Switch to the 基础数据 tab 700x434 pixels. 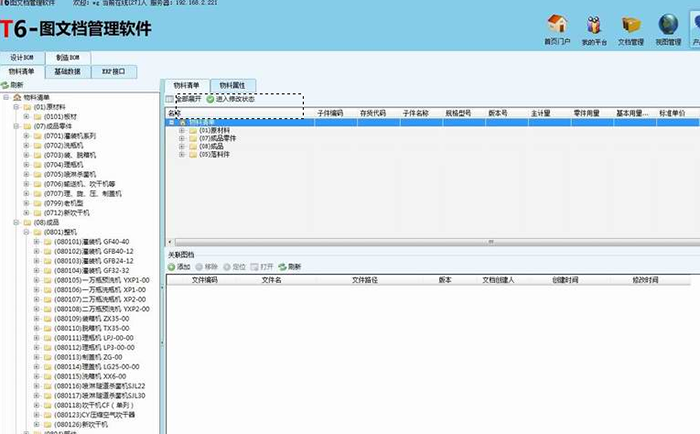(68, 71)
